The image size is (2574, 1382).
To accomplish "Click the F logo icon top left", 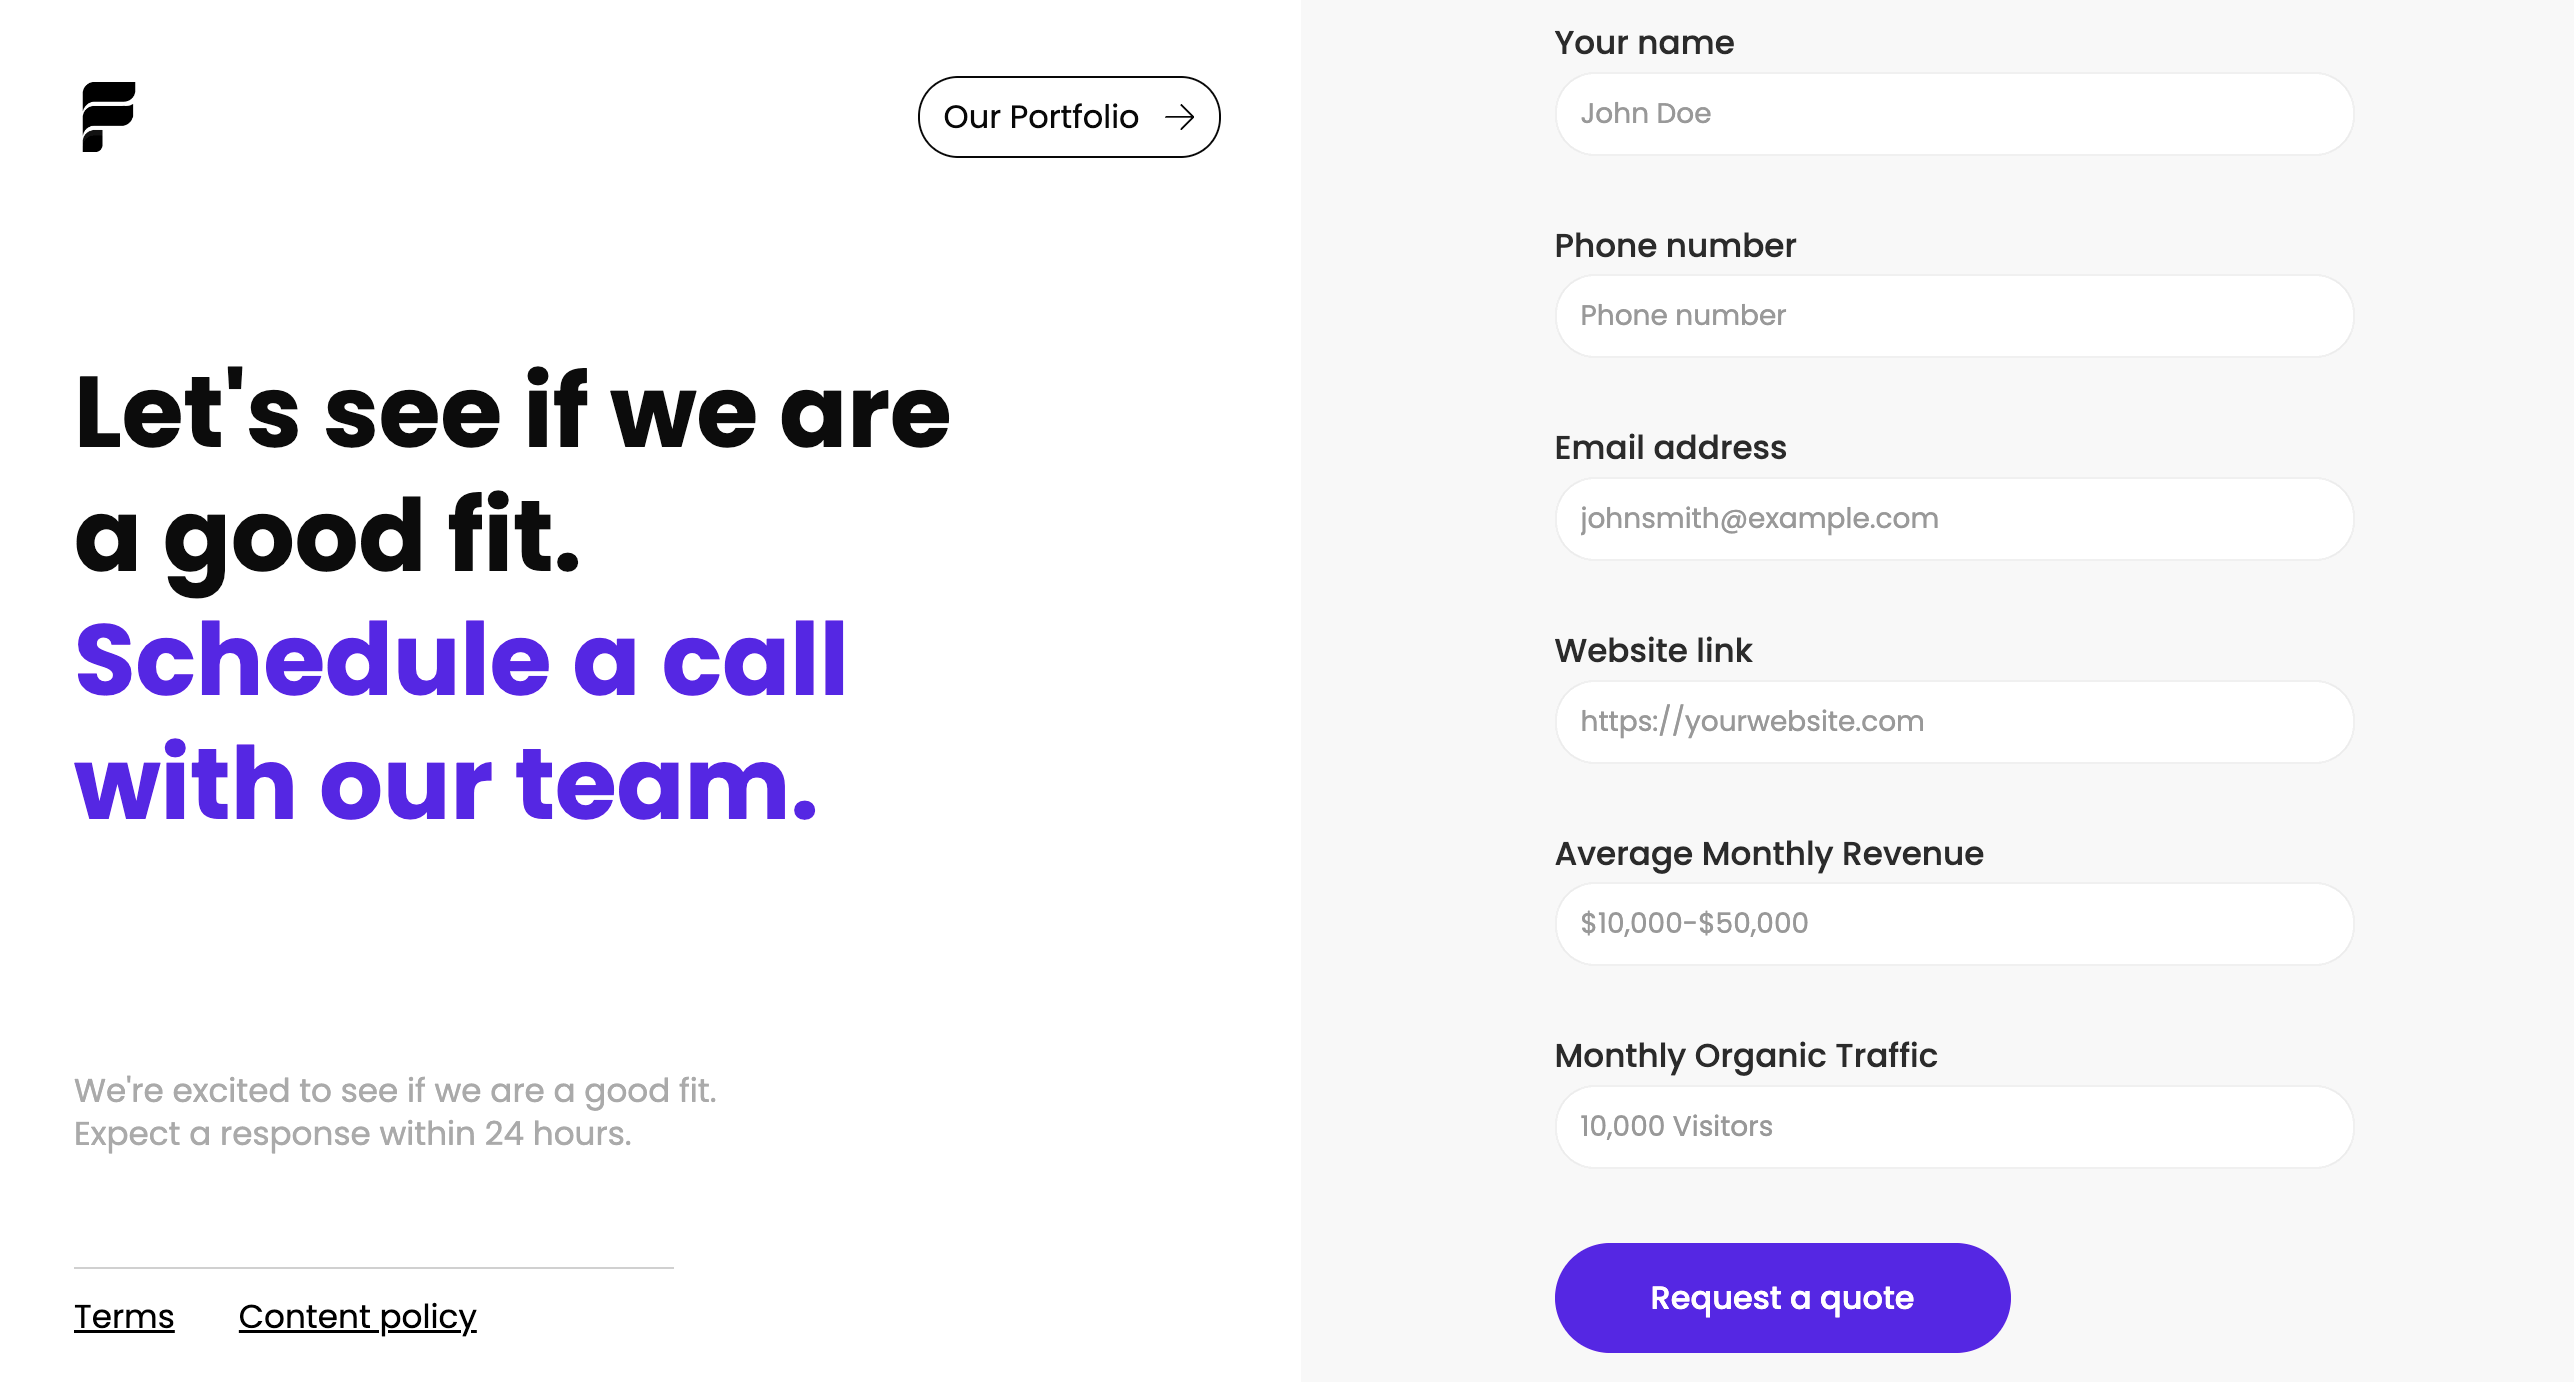I will coord(107,116).
